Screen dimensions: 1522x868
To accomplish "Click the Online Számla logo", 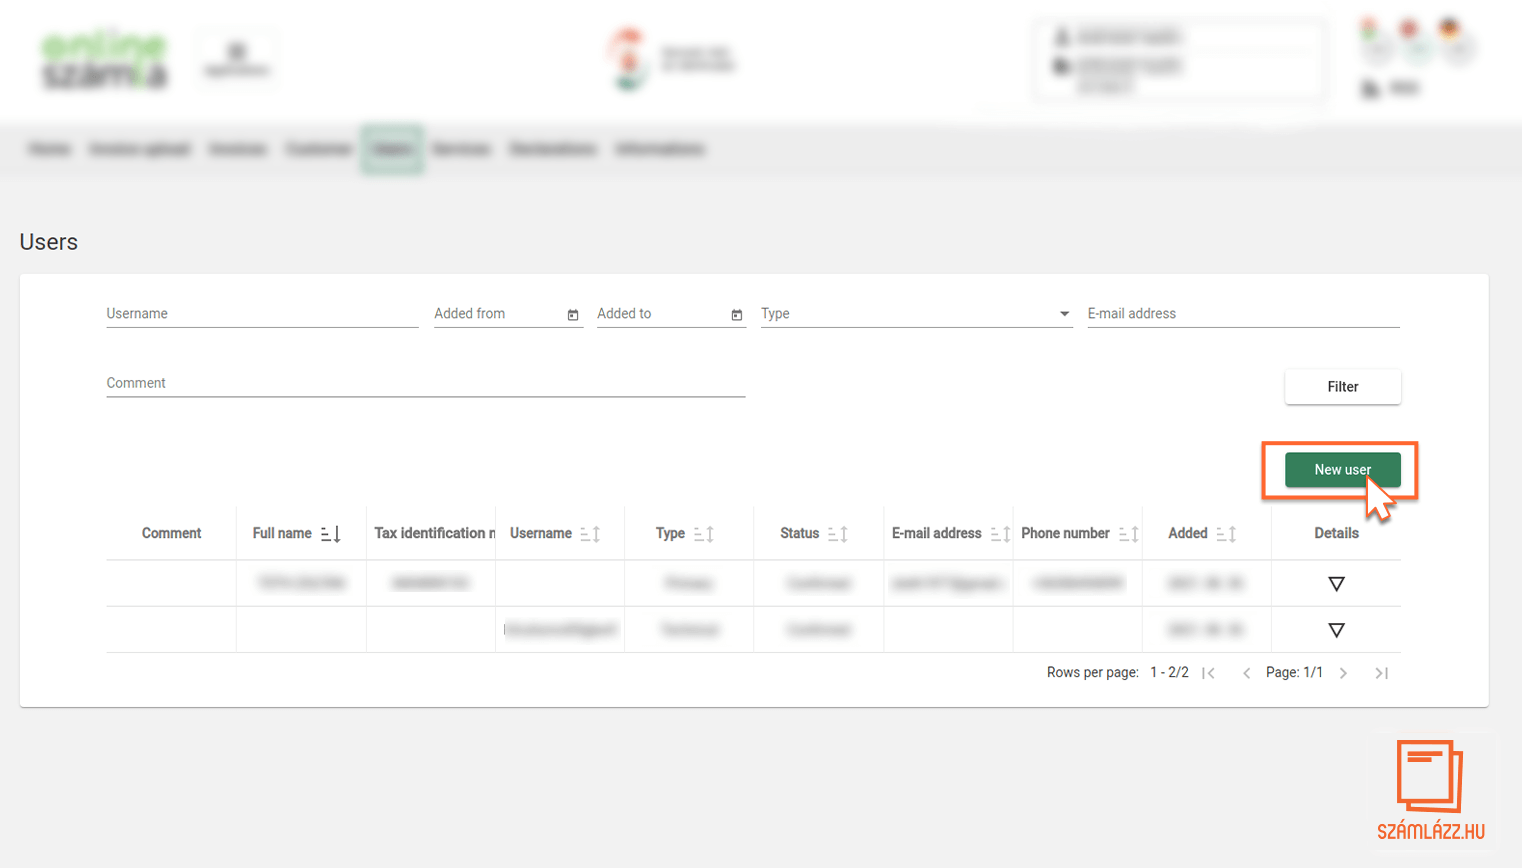I will pos(105,60).
